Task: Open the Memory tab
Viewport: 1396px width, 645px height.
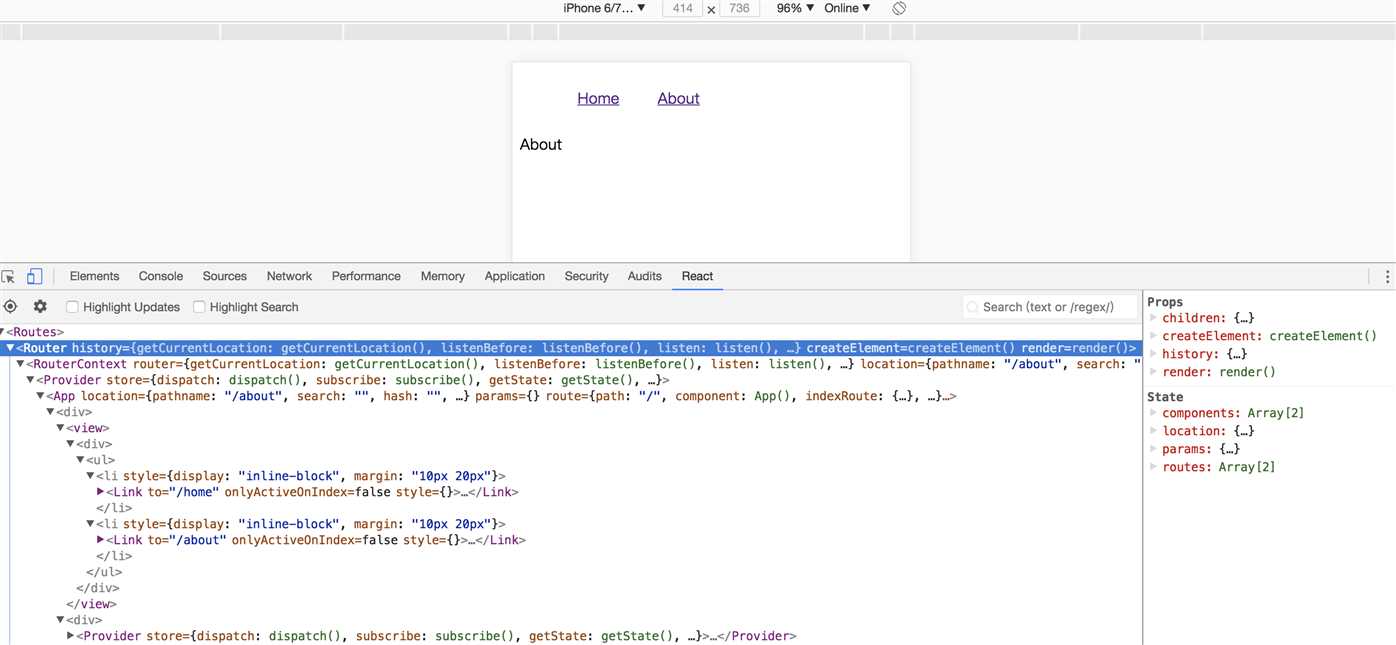Action: (x=442, y=277)
